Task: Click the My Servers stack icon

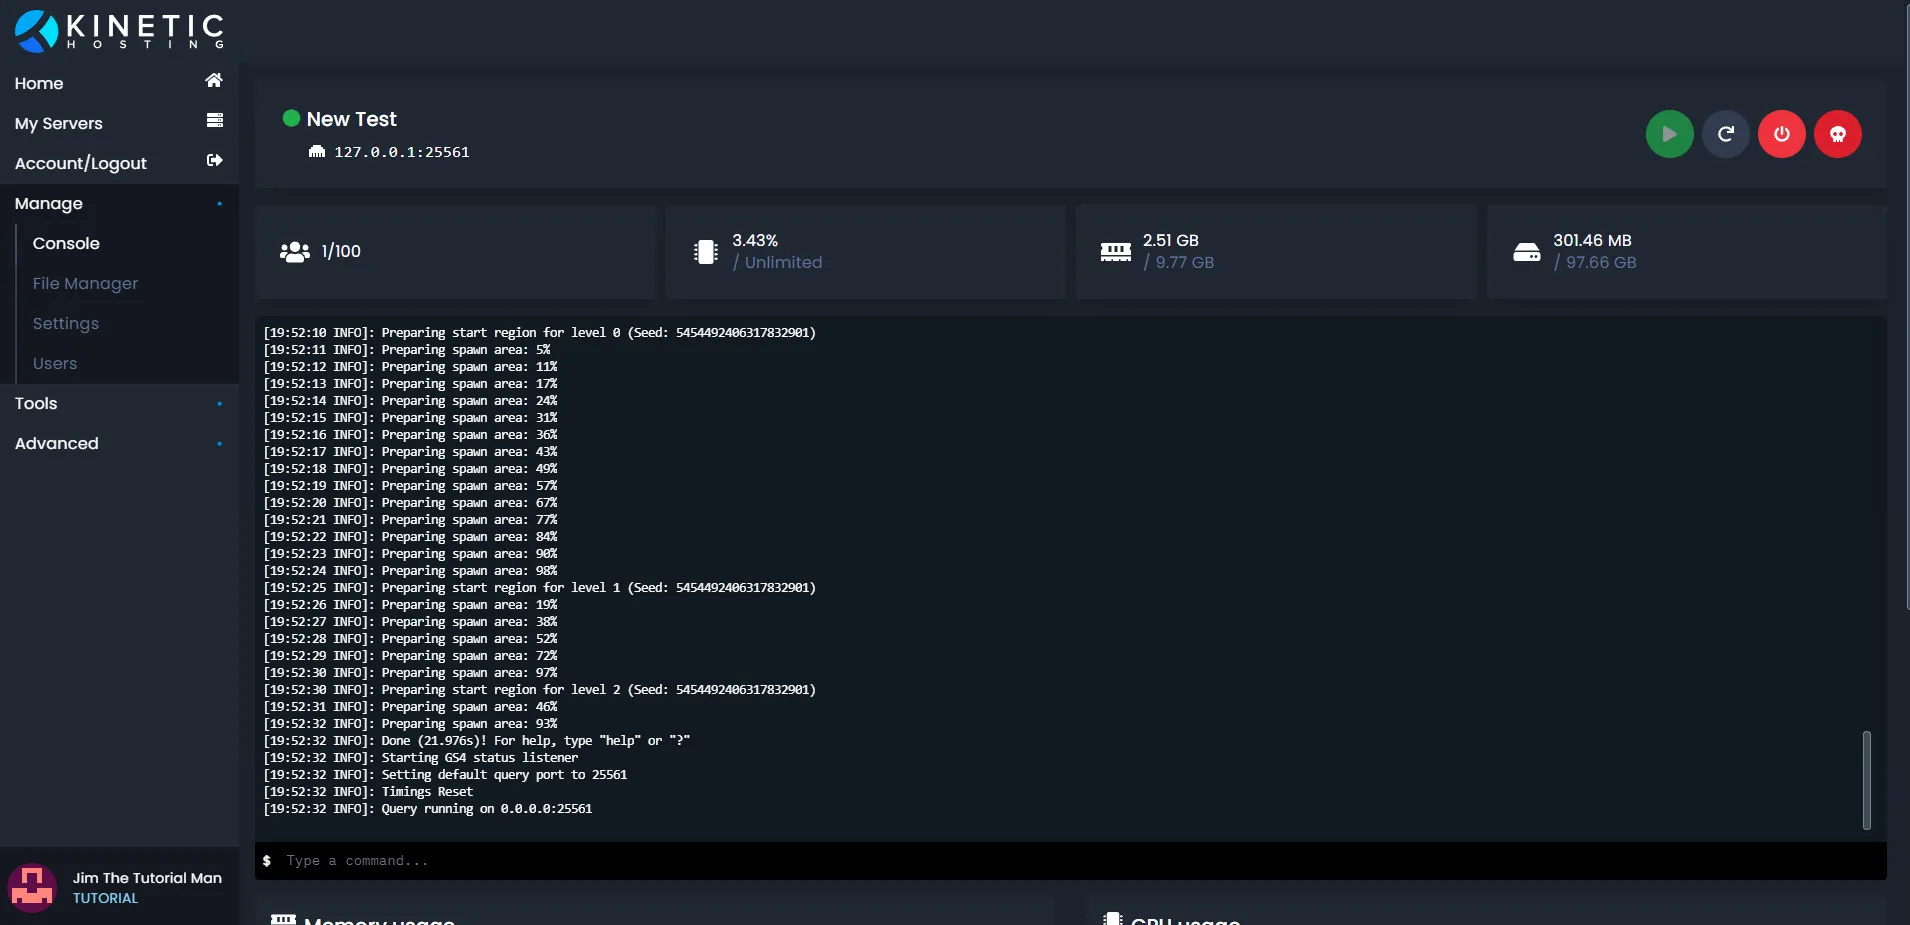Action: pyautogui.click(x=214, y=120)
